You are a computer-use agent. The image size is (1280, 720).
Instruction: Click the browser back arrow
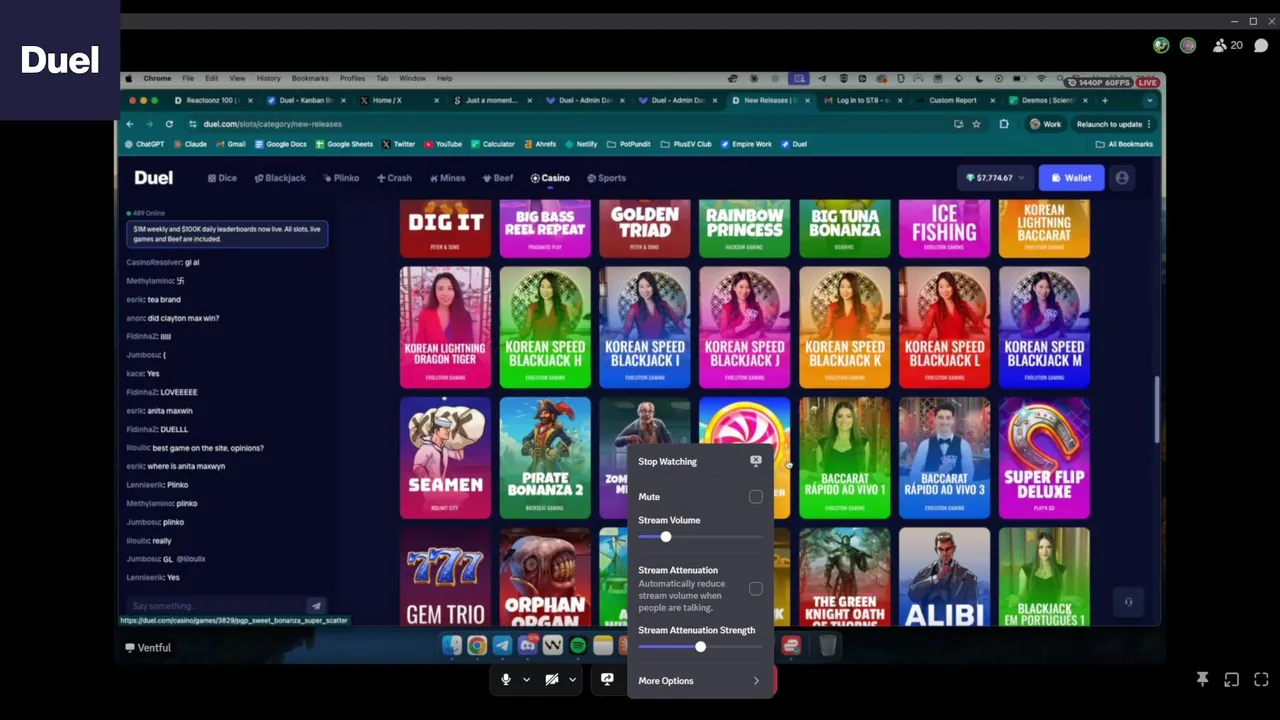(x=130, y=124)
